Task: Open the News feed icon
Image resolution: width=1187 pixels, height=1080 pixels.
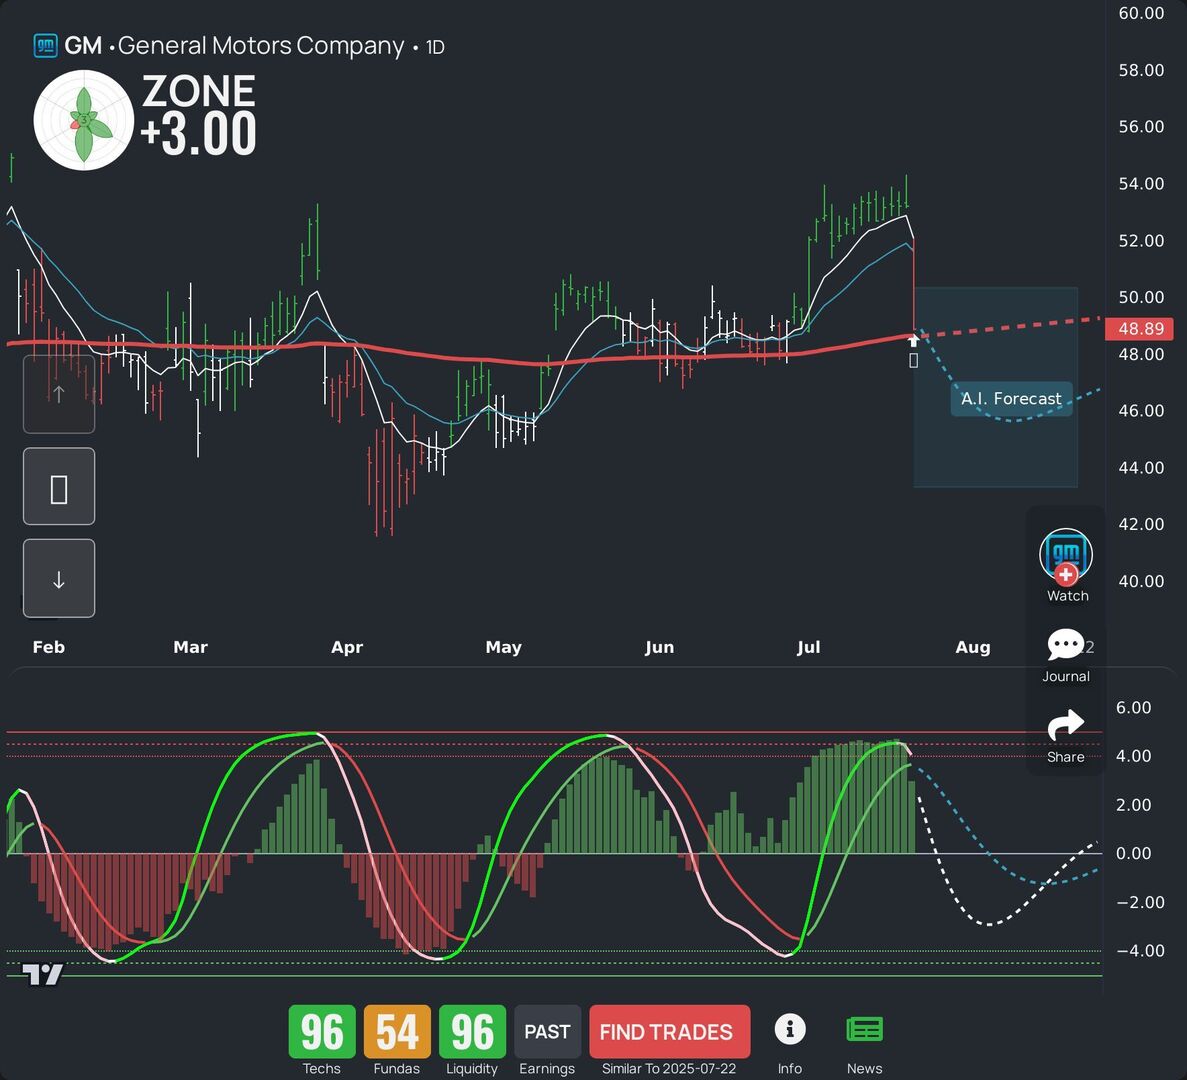Action: (x=865, y=1029)
